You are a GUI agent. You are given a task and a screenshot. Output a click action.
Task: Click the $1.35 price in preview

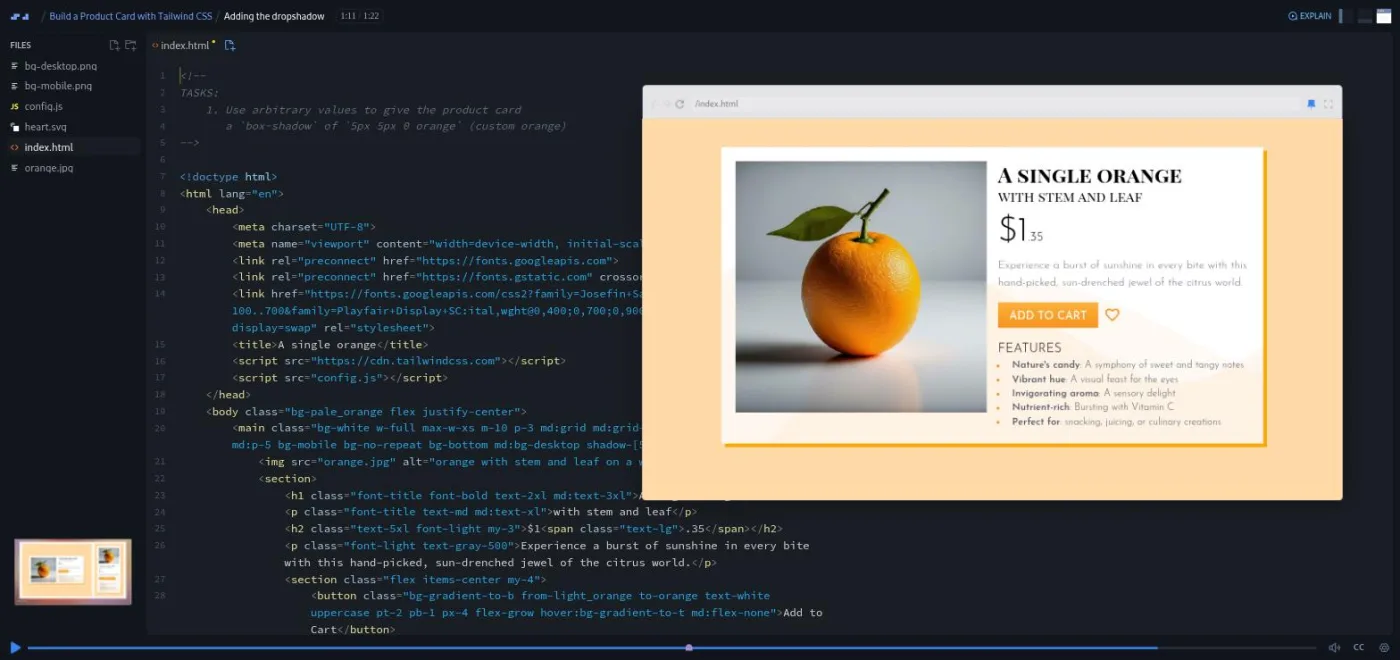click(x=1020, y=230)
